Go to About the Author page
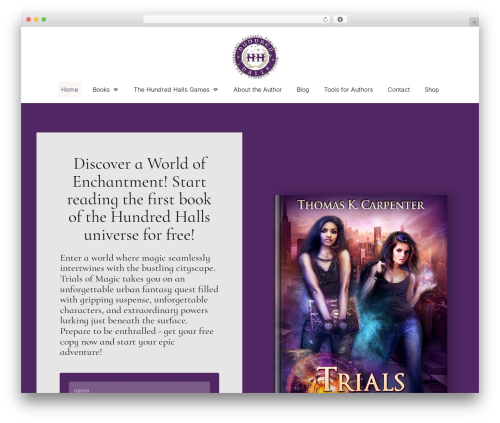The image size is (500, 423). coord(257,90)
